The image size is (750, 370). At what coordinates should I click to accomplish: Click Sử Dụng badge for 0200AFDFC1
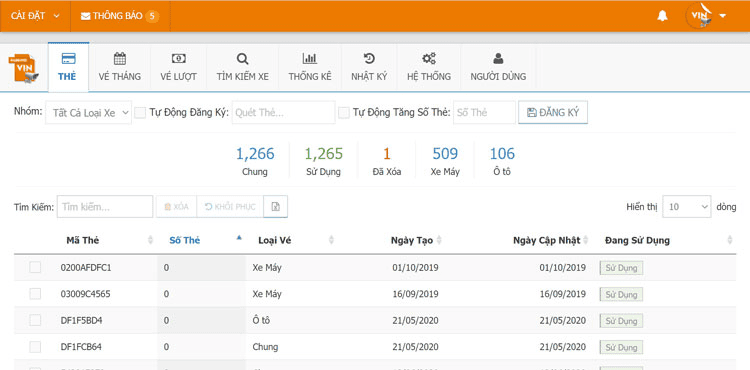tap(621, 268)
